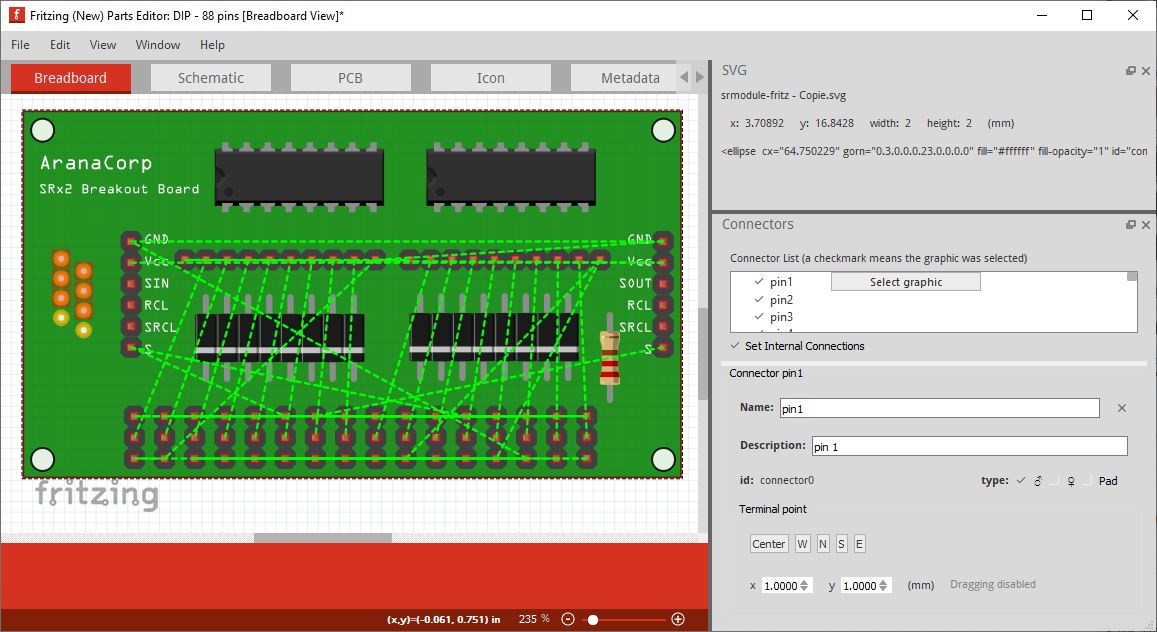Image resolution: width=1157 pixels, height=632 pixels.
Task: Set terminal point to Center
Action: click(x=768, y=544)
